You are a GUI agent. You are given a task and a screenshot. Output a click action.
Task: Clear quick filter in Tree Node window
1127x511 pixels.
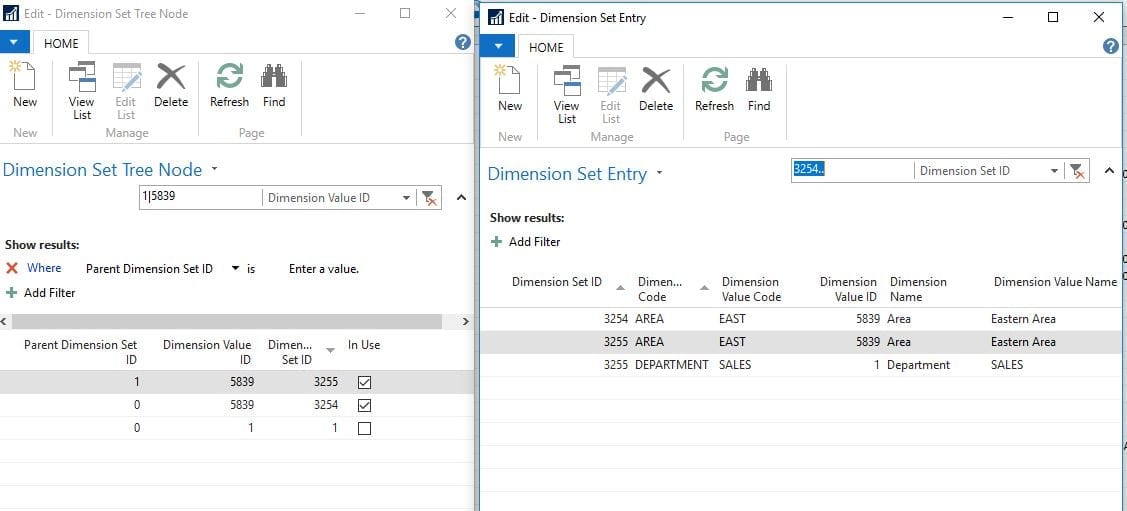click(429, 198)
